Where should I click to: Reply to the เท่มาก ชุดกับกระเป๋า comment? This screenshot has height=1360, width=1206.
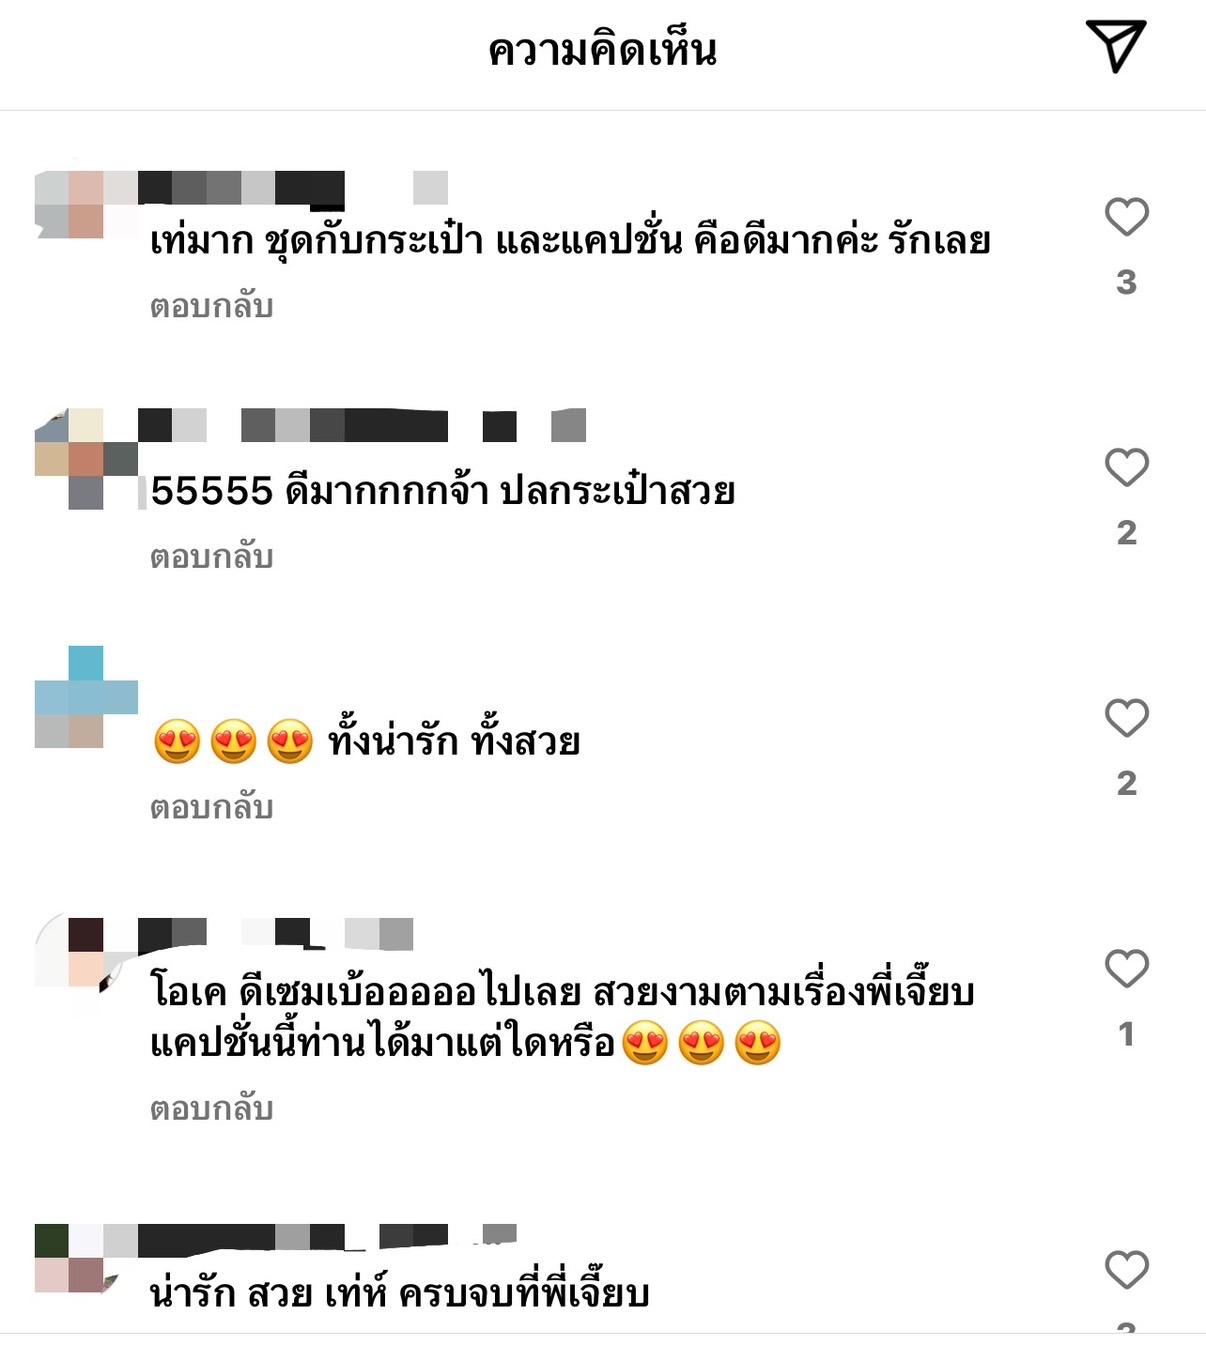(x=211, y=306)
